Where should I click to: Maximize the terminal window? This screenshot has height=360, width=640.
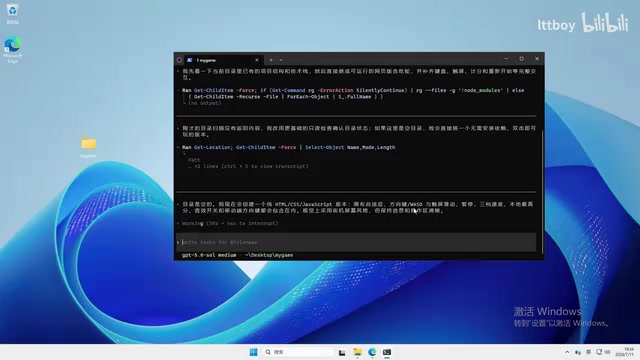point(522,59)
